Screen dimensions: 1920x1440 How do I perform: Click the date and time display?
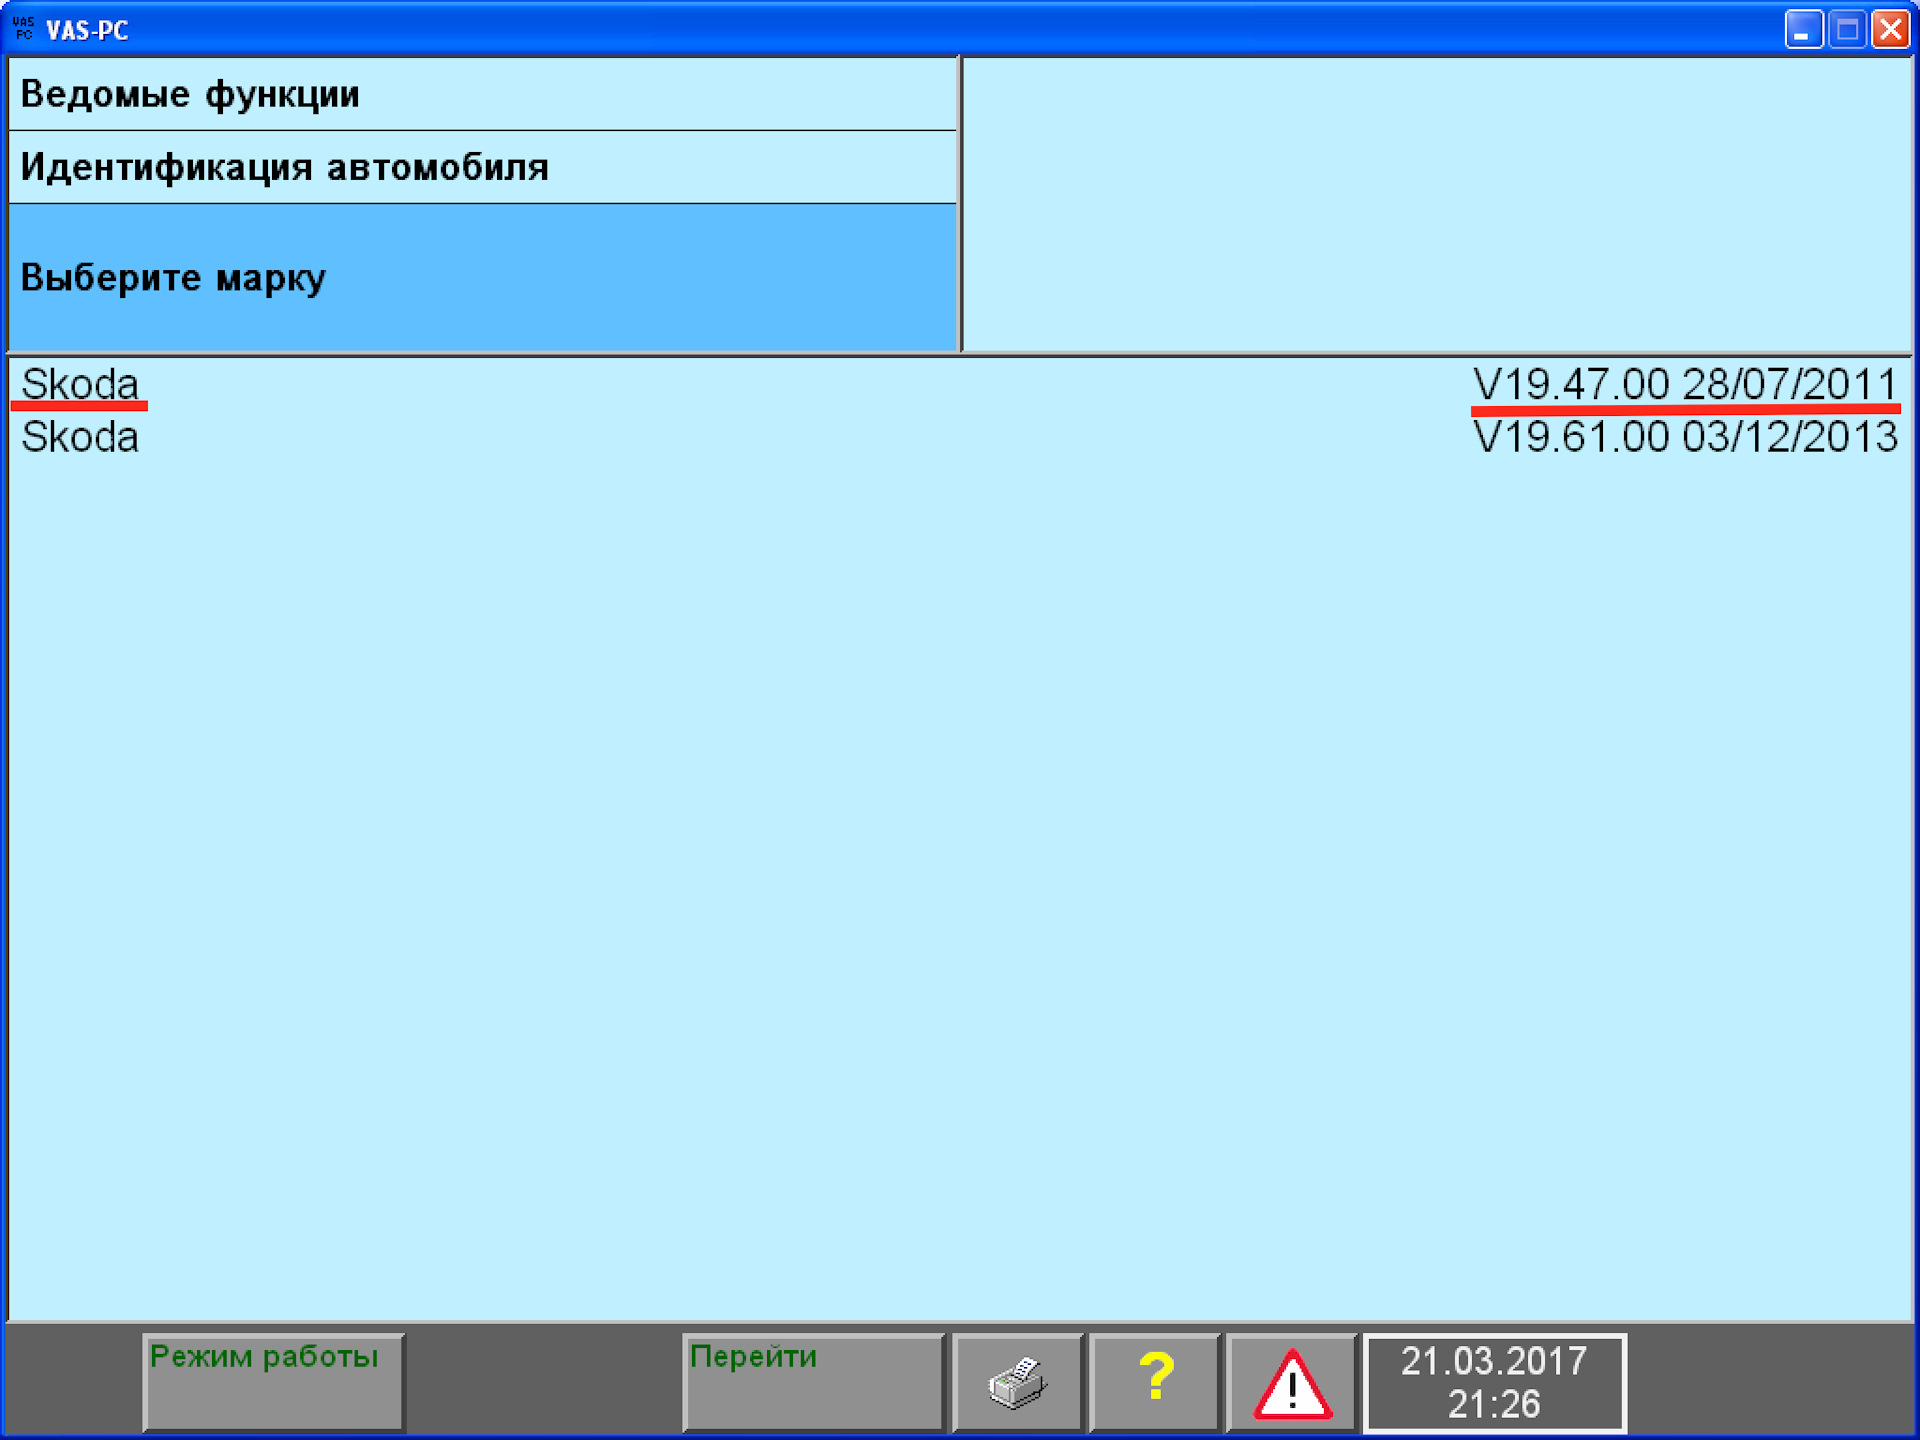click(1494, 1382)
